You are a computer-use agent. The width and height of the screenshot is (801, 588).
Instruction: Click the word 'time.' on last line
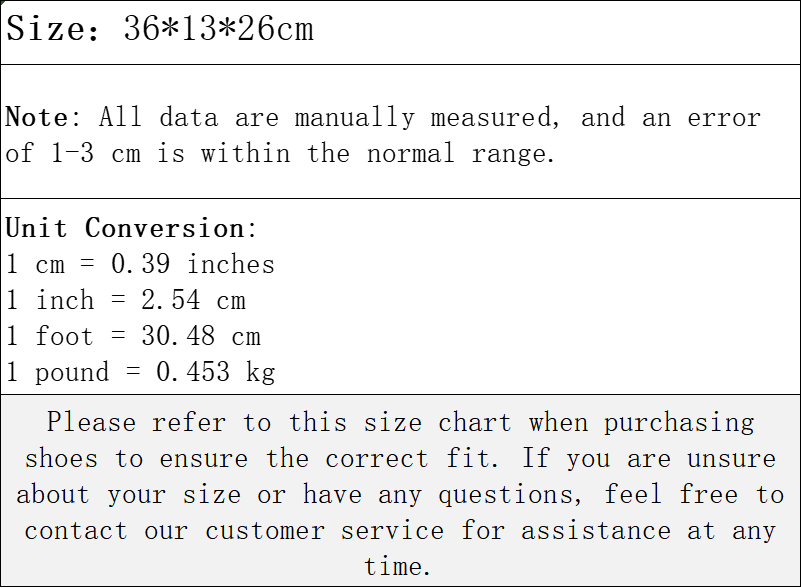click(x=397, y=567)
